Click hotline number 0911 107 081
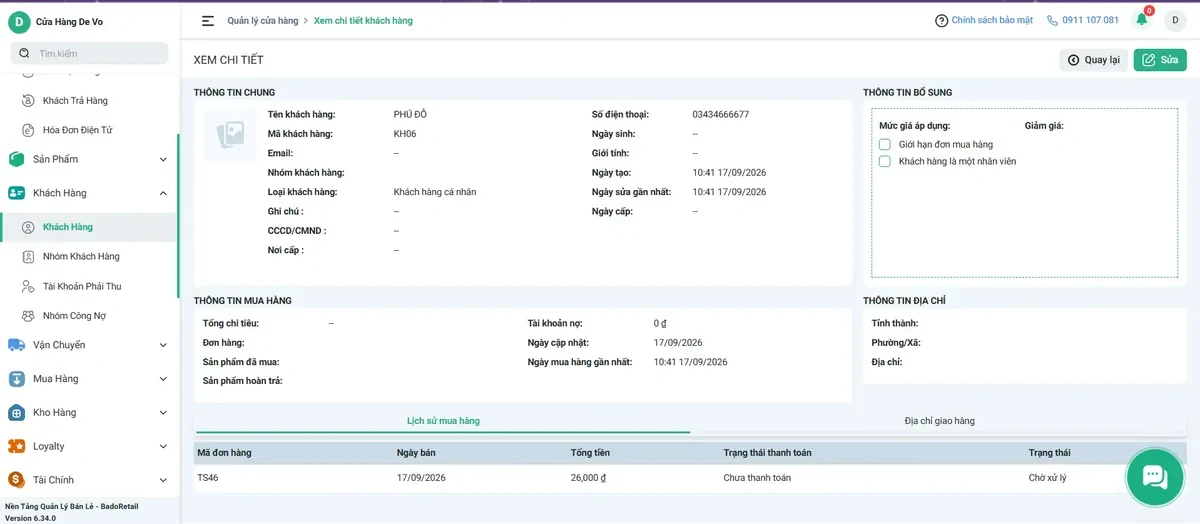1200x524 pixels. tap(1090, 20)
